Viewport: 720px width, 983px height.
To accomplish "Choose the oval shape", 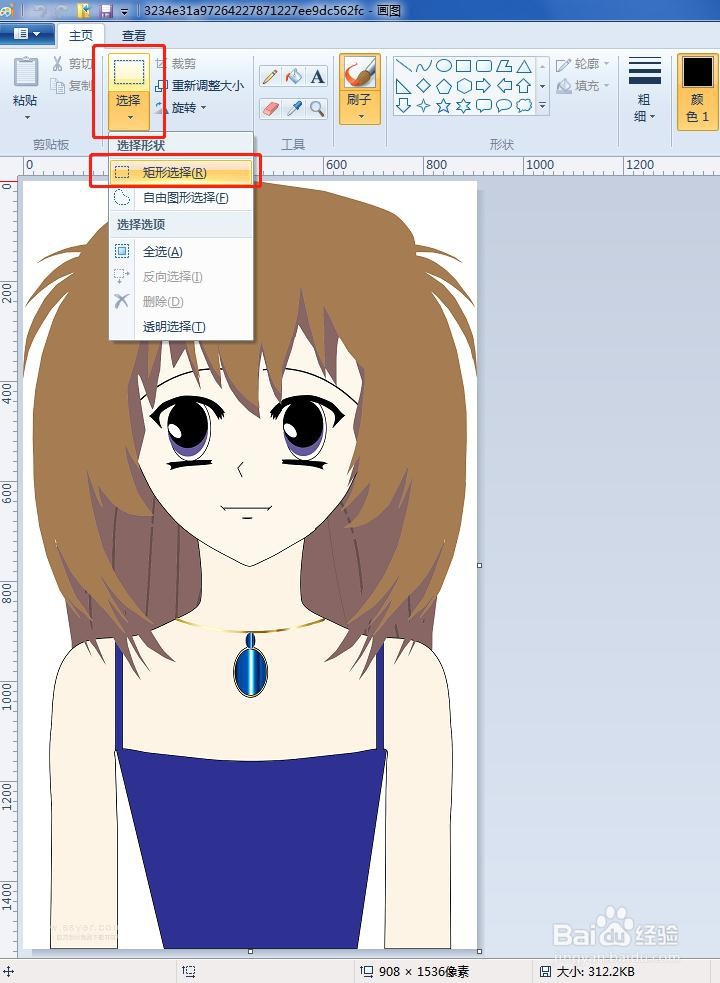I will 444,65.
